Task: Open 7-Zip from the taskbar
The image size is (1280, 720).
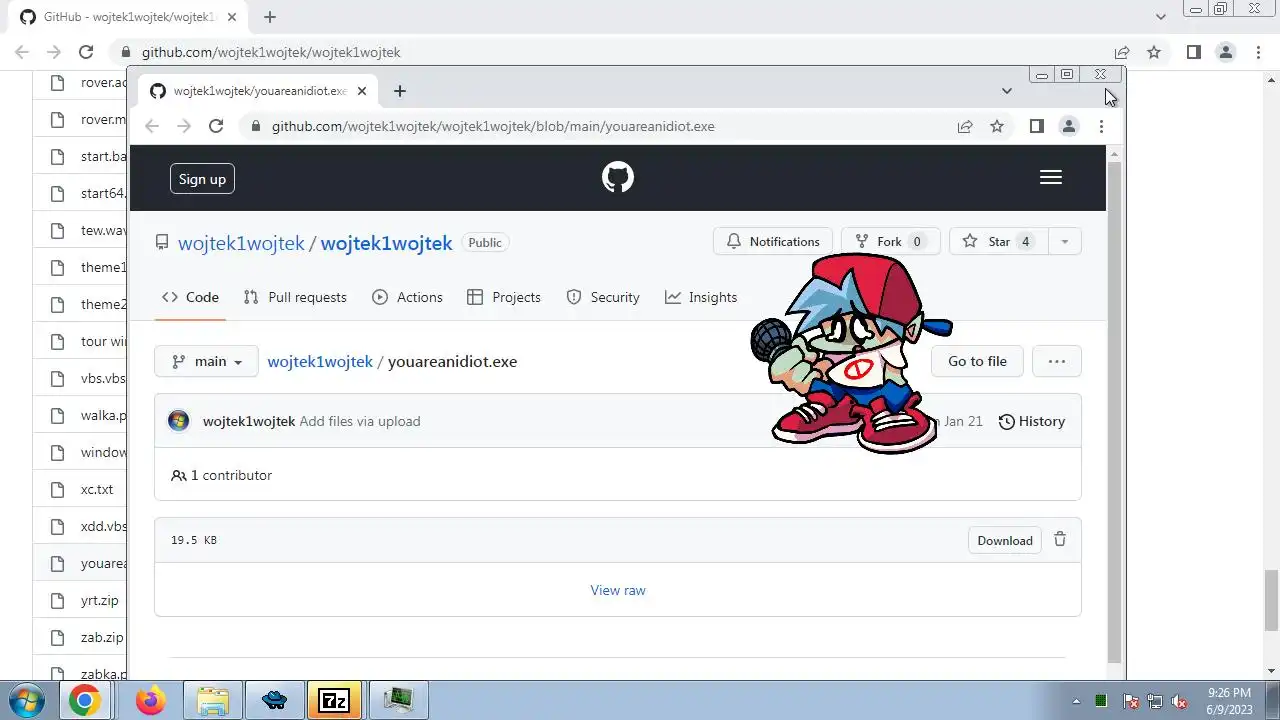Action: click(x=334, y=701)
